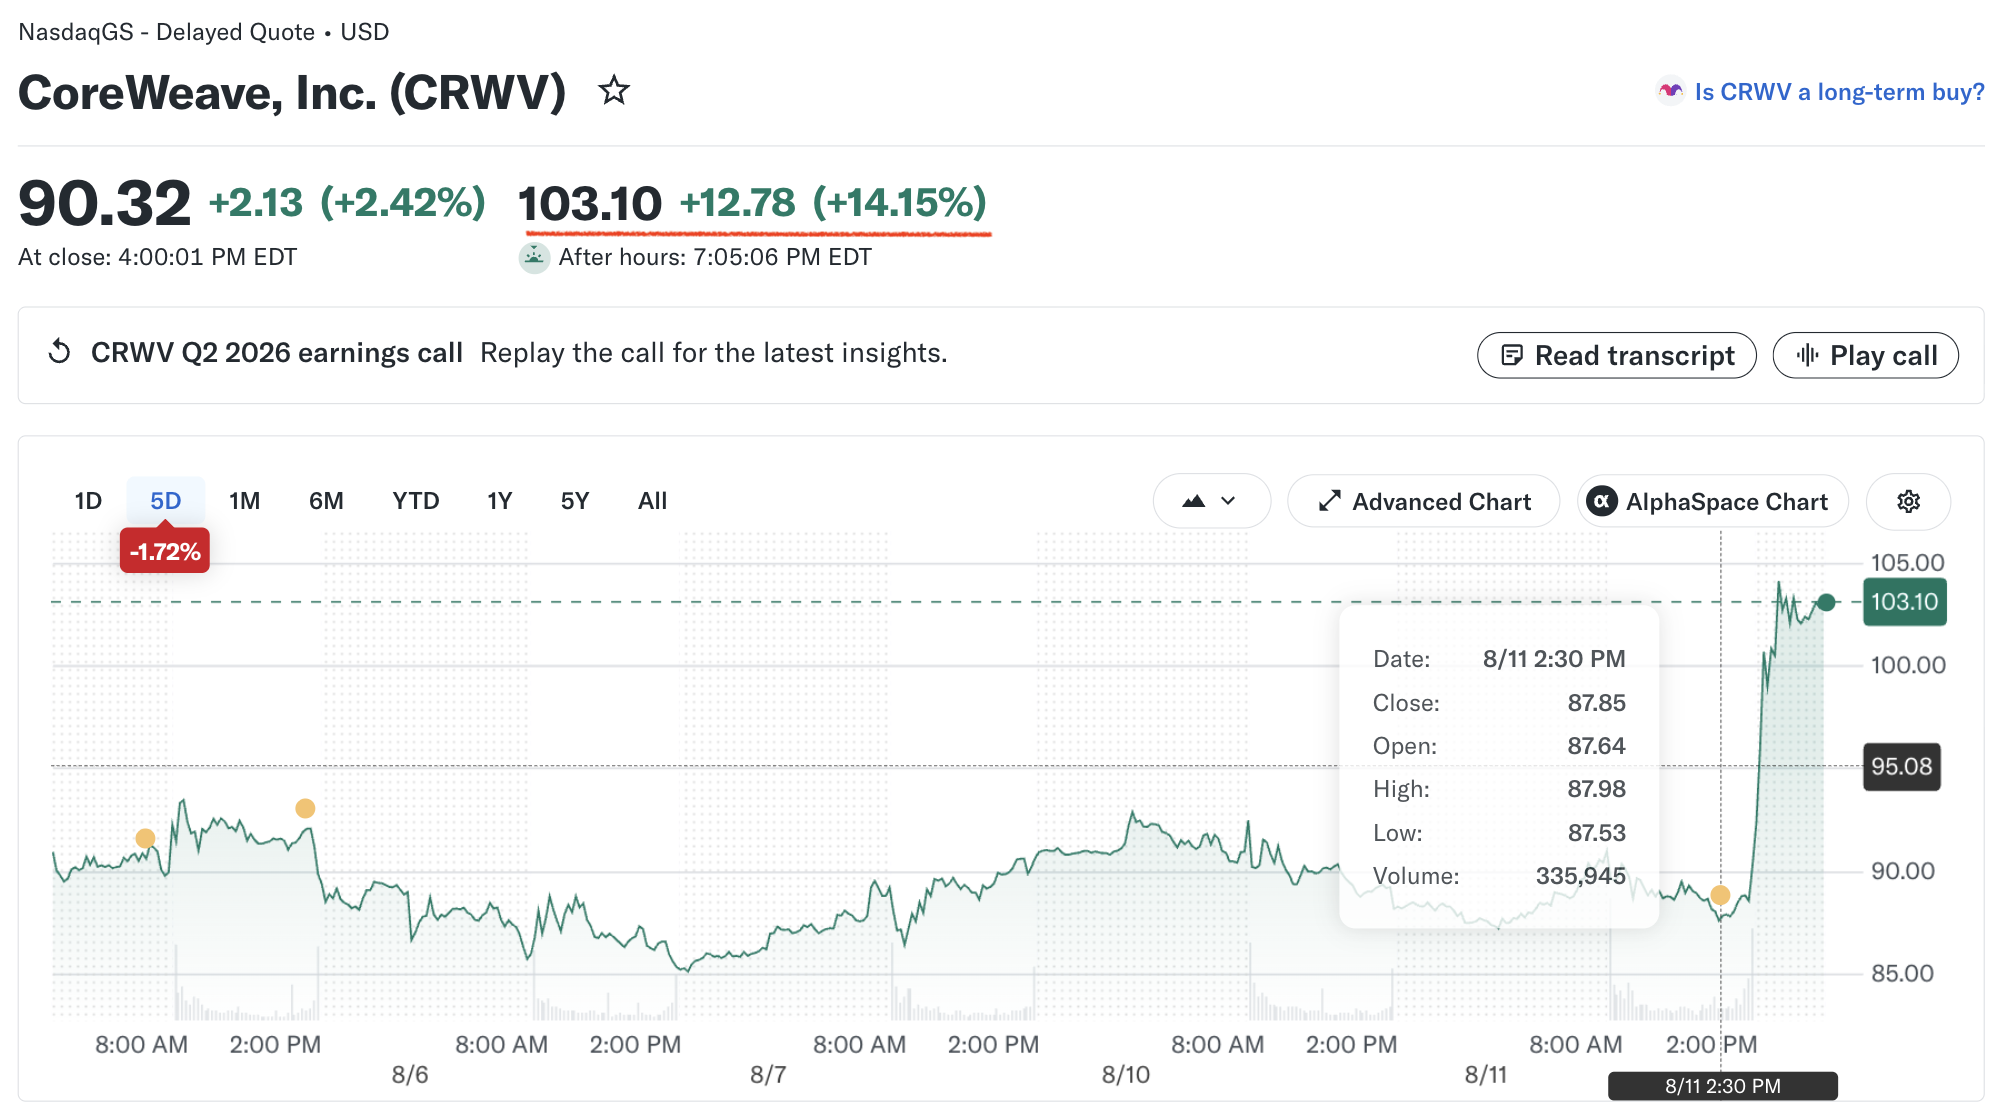
Task: Click tooltip Close value 87.85
Action: [1596, 703]
